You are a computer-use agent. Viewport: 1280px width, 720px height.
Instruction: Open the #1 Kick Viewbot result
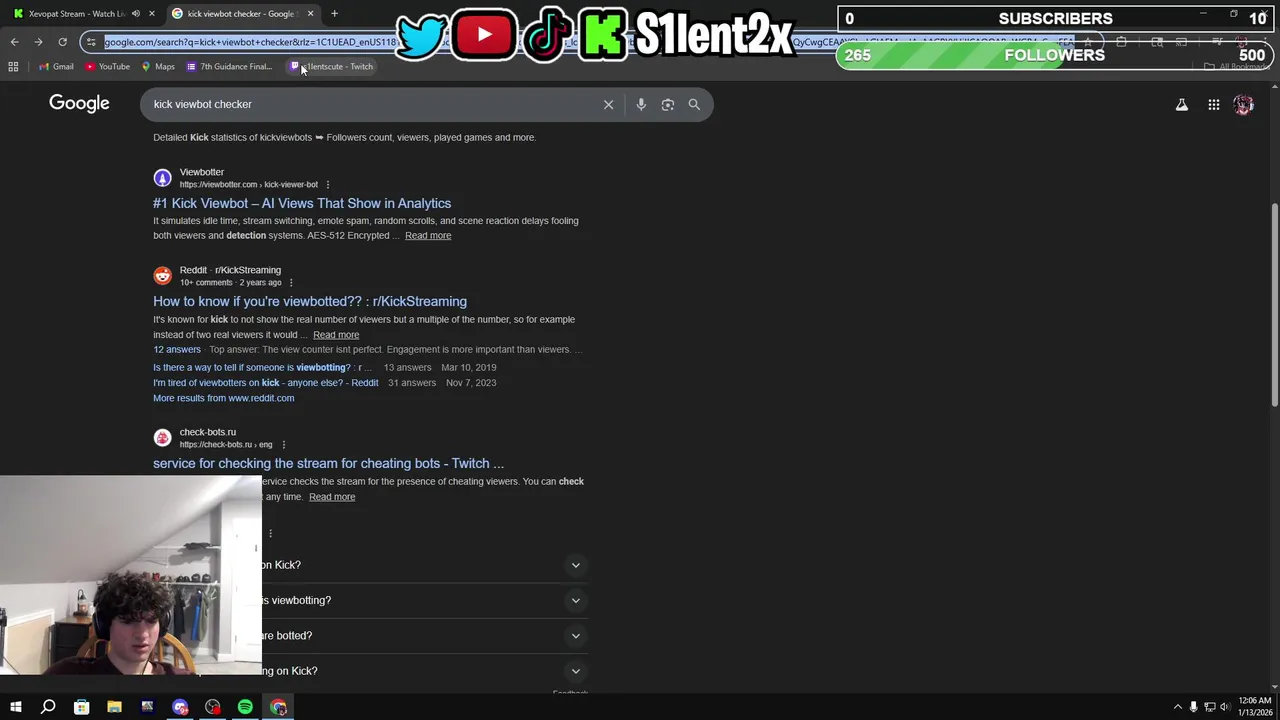point(302,203)
